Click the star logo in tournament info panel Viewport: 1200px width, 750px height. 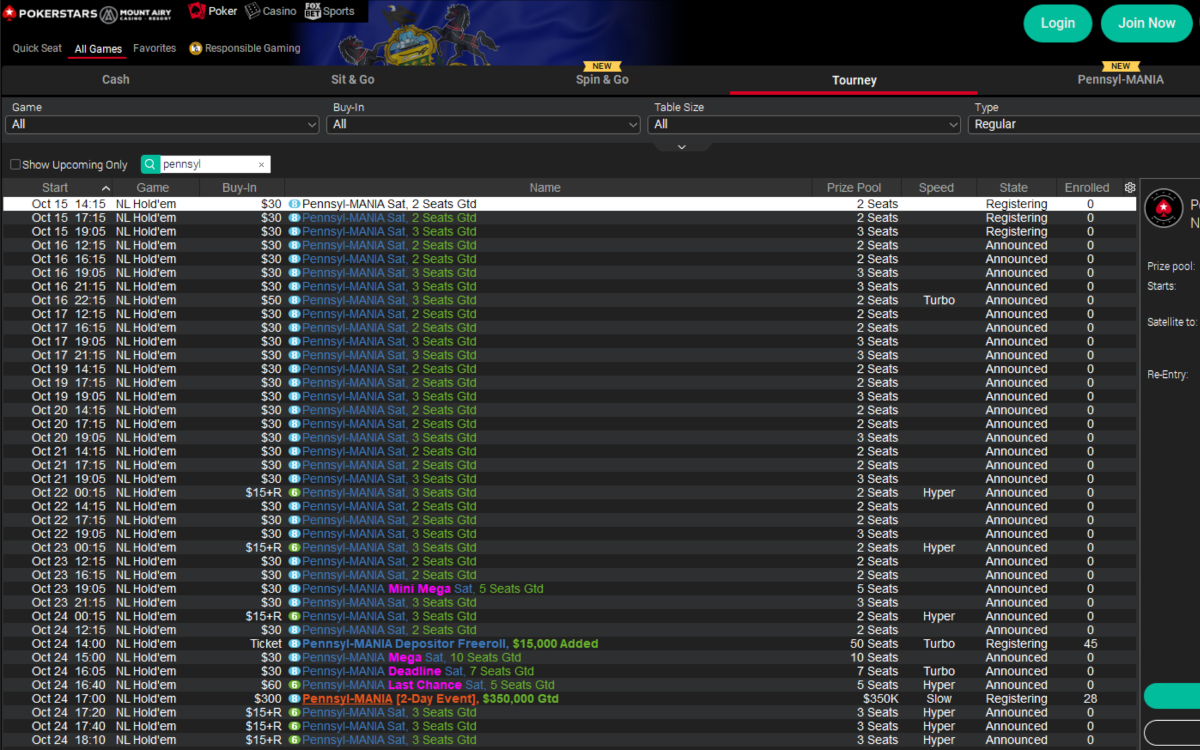pos(1163,207)
